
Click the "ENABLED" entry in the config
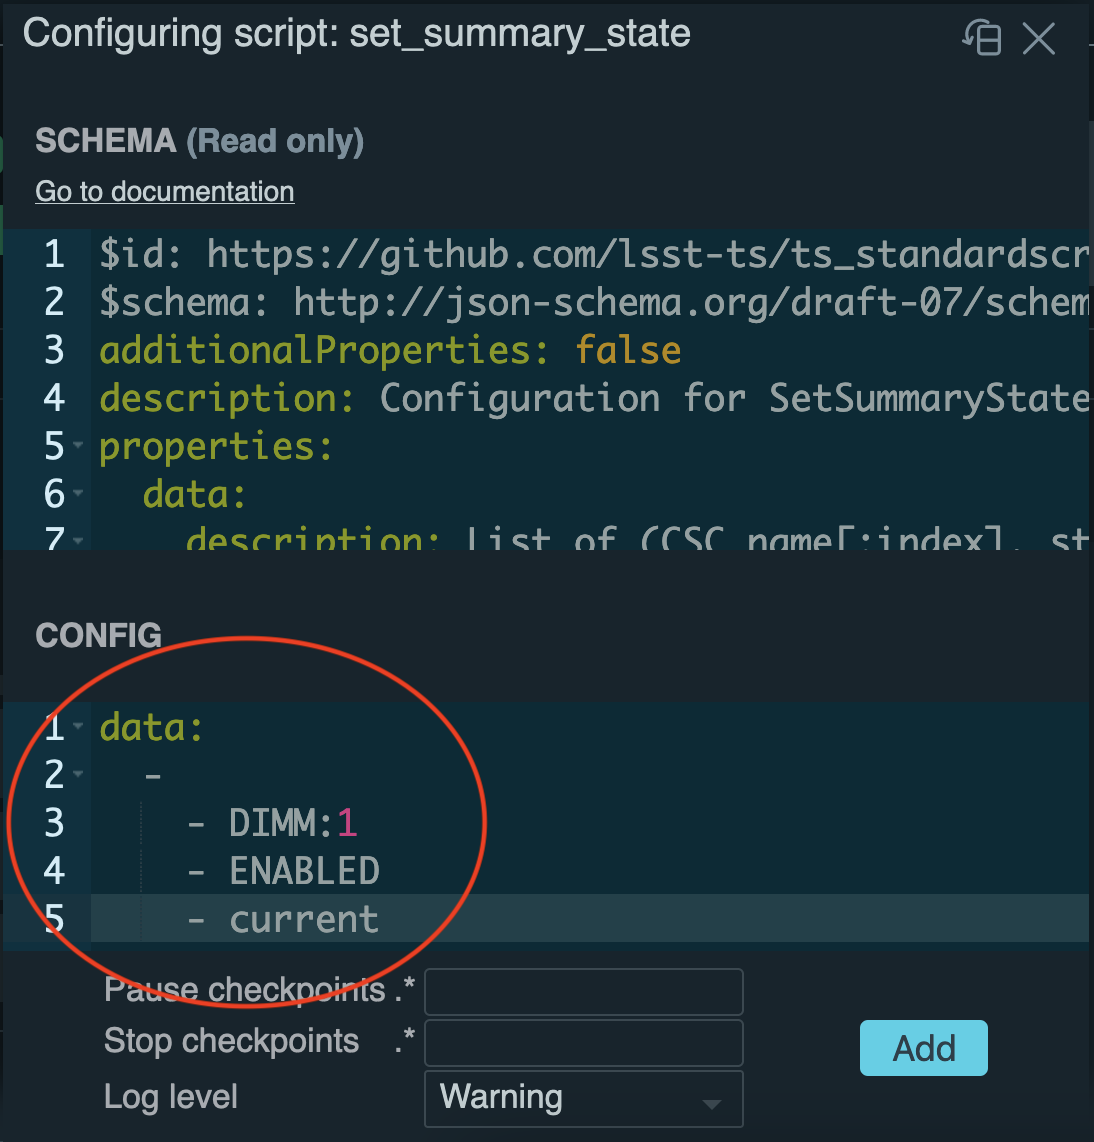pos(304,871)
